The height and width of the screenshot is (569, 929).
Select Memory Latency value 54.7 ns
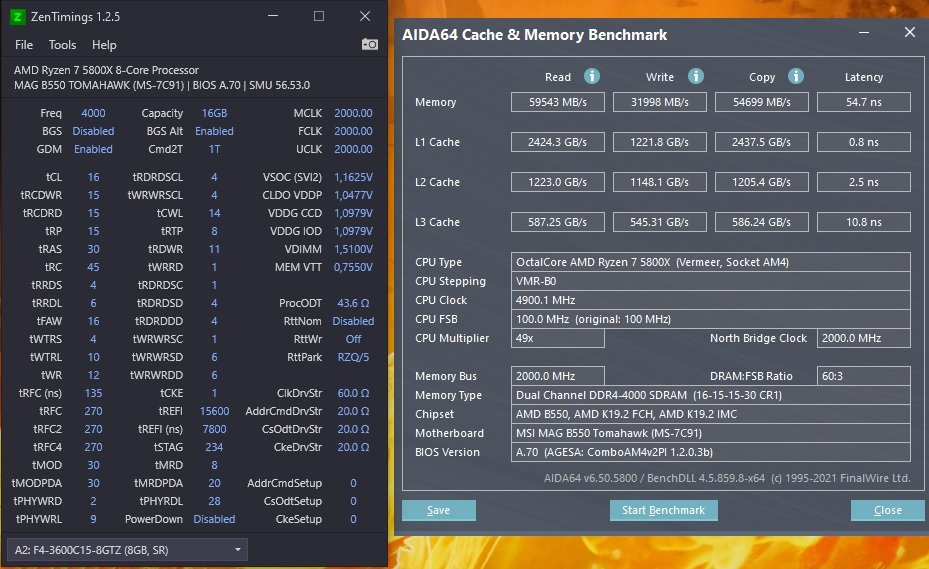[864, 102]
